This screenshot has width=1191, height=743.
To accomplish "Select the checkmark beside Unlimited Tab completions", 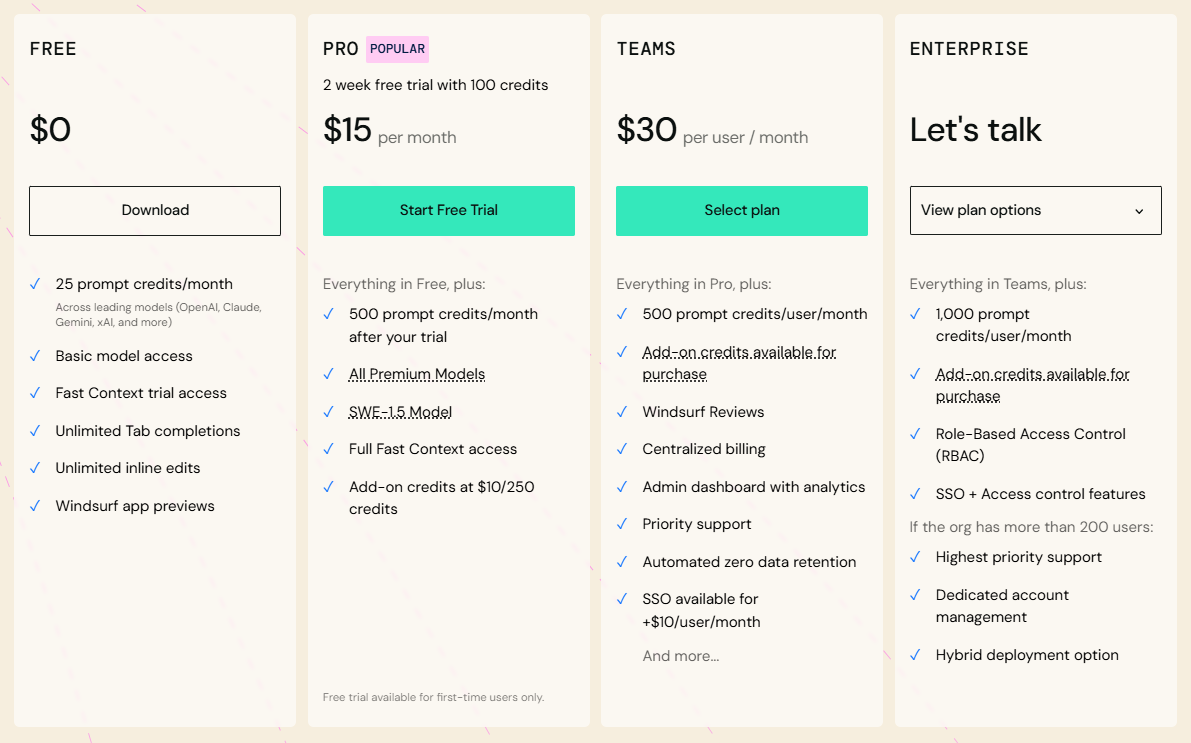I will (35, 431).
